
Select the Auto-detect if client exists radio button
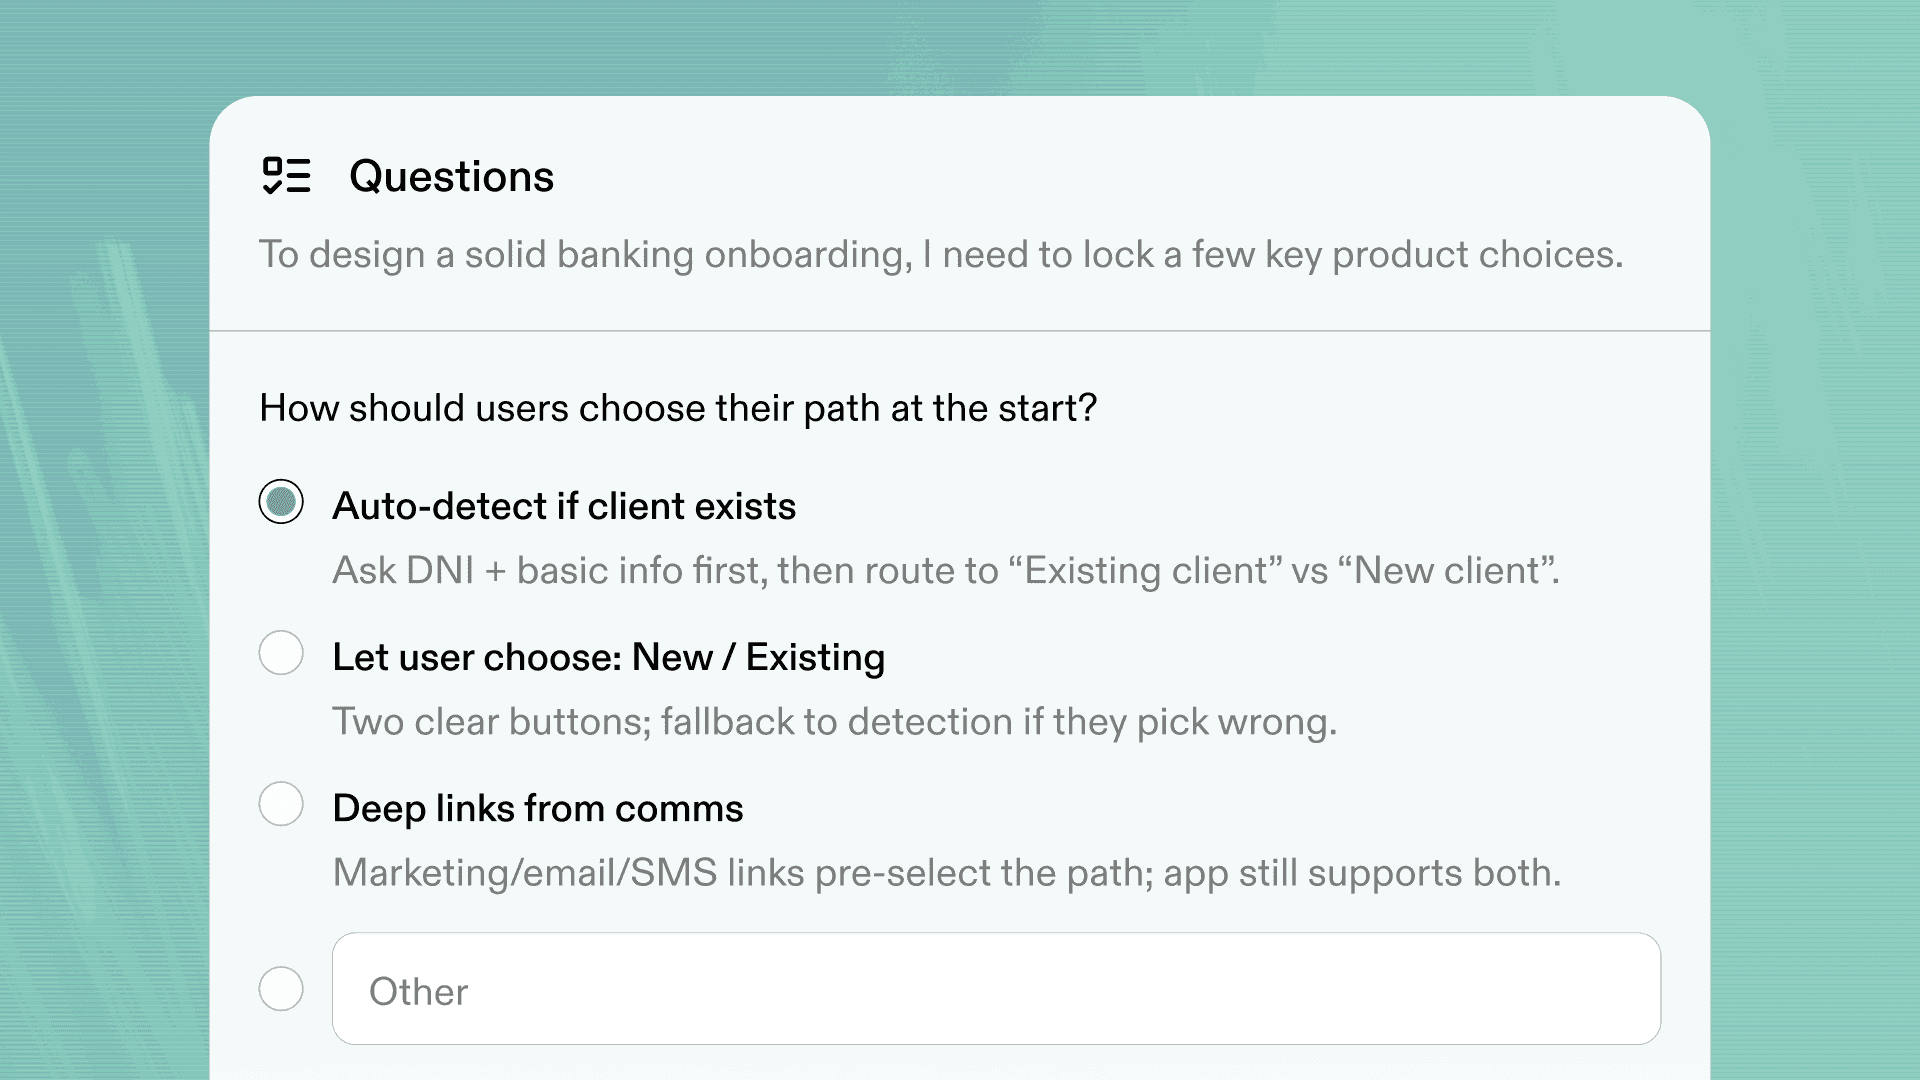pyautogui.click(x=281, y=502)
